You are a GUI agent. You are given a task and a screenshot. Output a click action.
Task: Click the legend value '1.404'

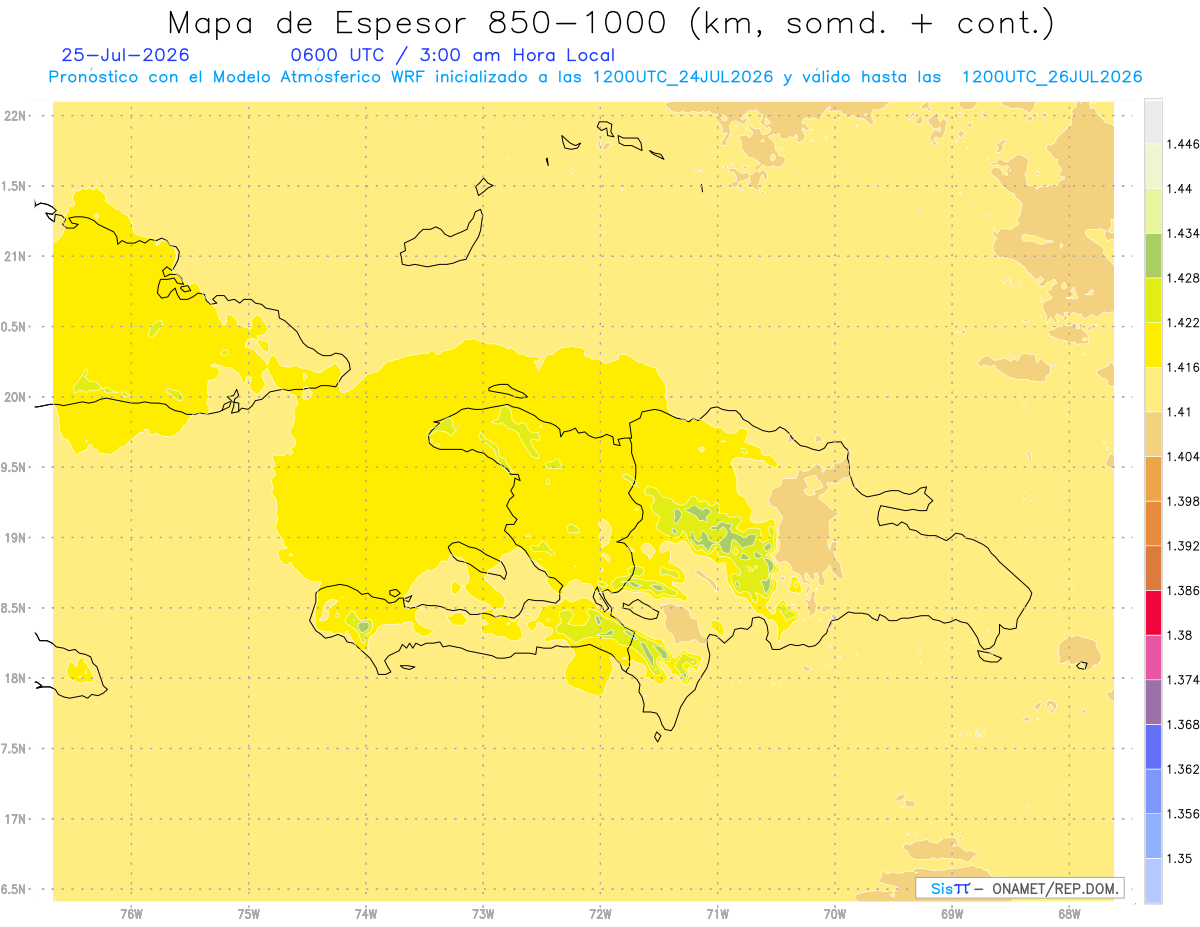(1183, 456)
